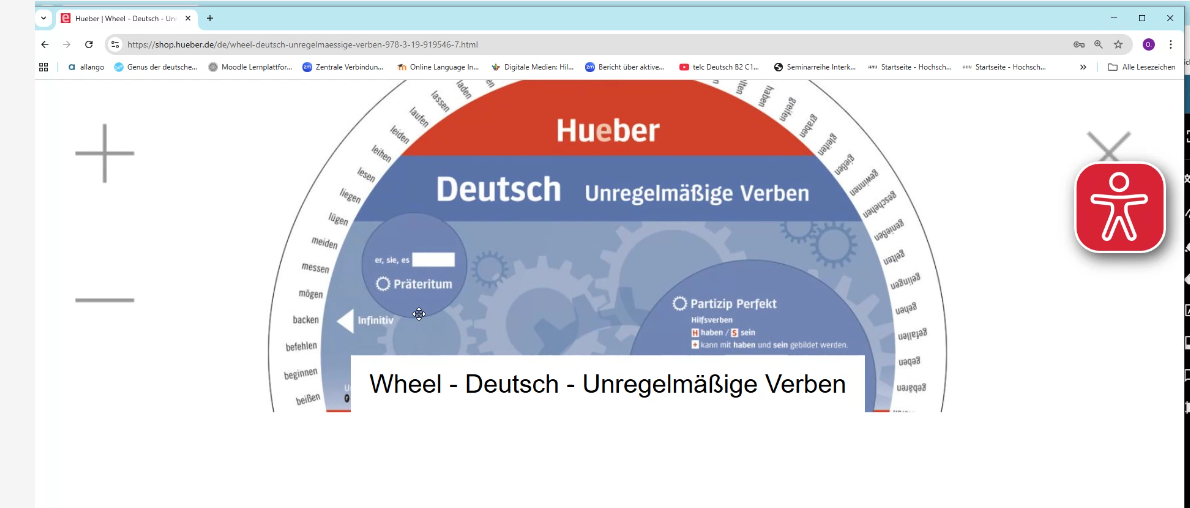Click the Hueber logo on the wheel
The width and height of the screenshot is (1190, 508).
point(608,130)
